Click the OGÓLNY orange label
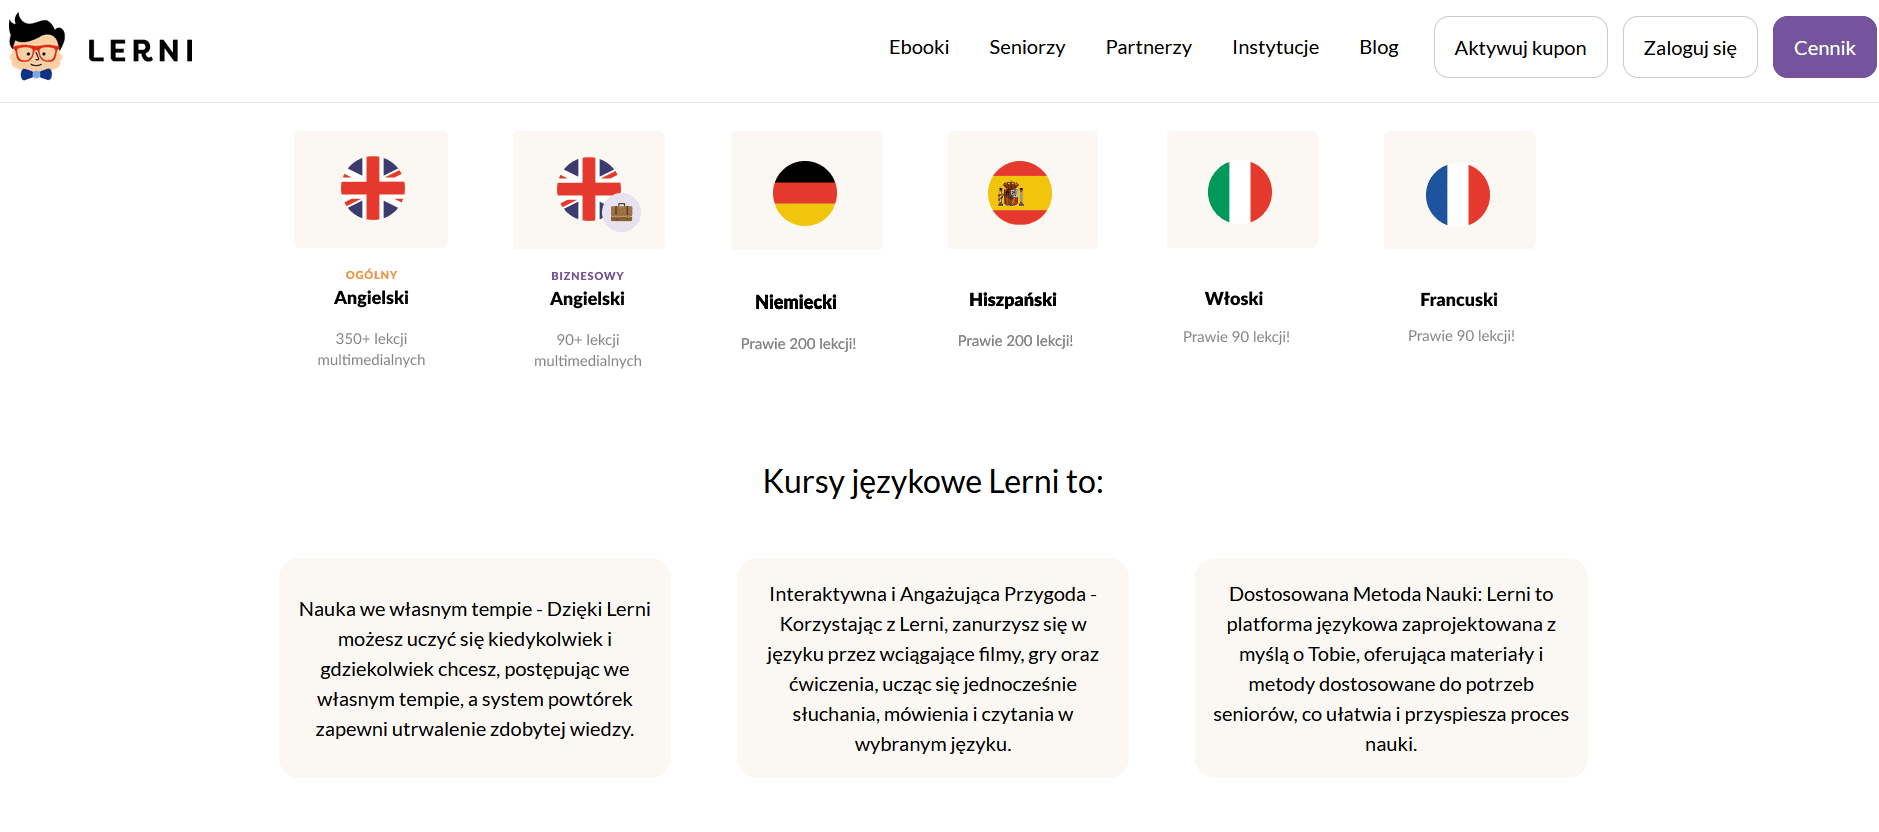 pyautogui.click(x=371, y=275)
